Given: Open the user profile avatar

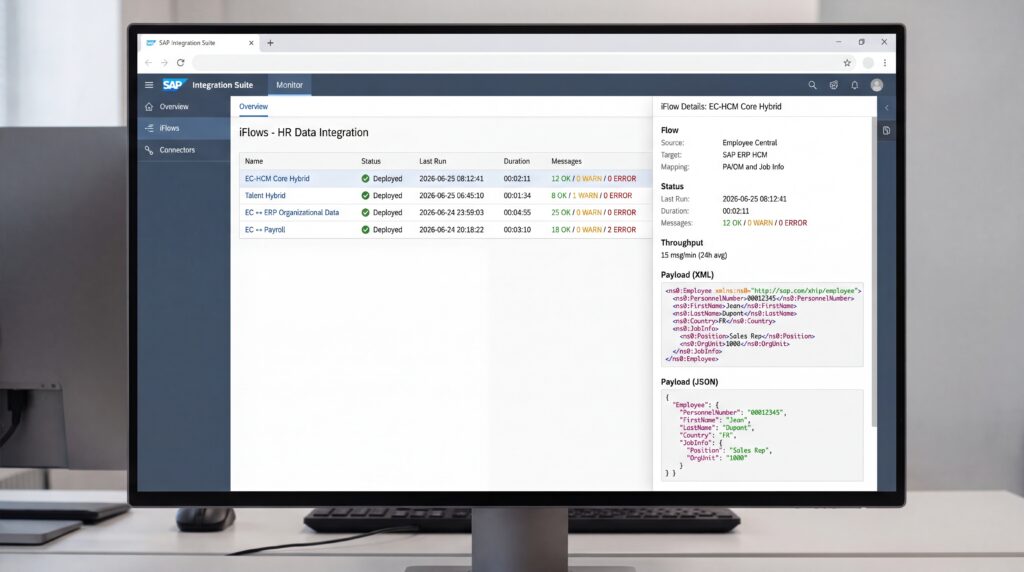Looking at the screenshot, I should (876, 85).
